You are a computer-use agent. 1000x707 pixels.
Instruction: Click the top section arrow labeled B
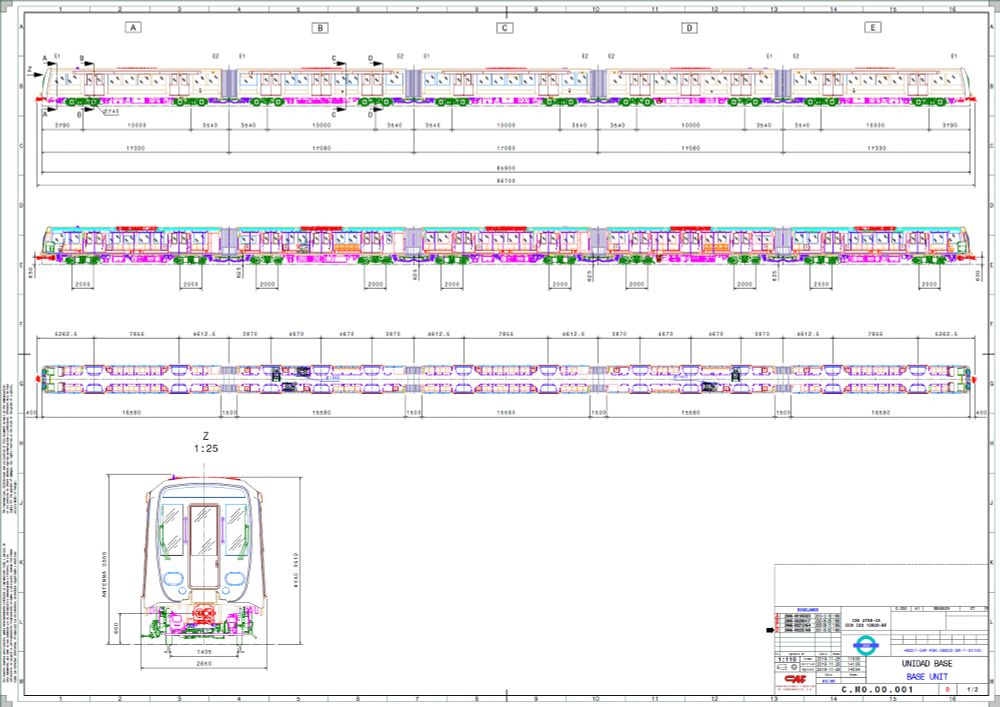click(x=86, y=62)
